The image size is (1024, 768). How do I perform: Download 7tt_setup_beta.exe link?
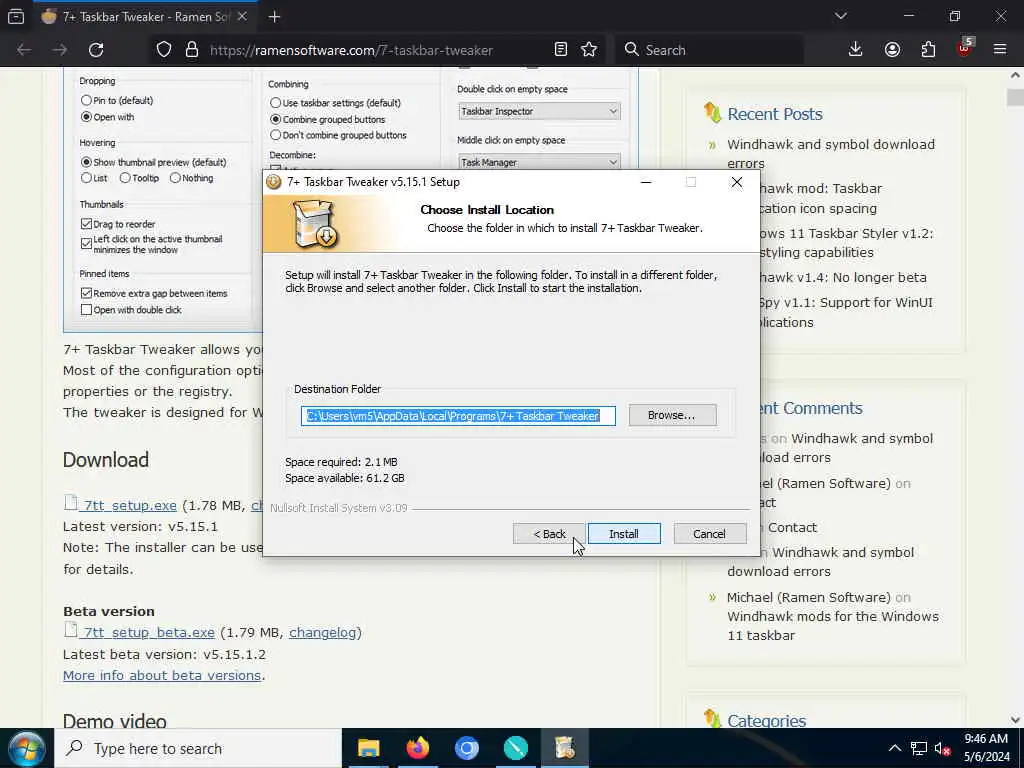(x=149, y=632)
